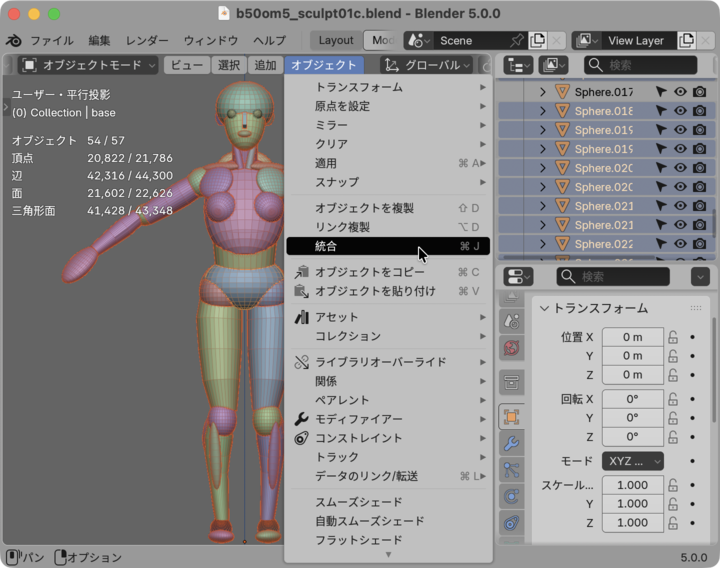Open the Object Constraints properties tab icon

512,523
